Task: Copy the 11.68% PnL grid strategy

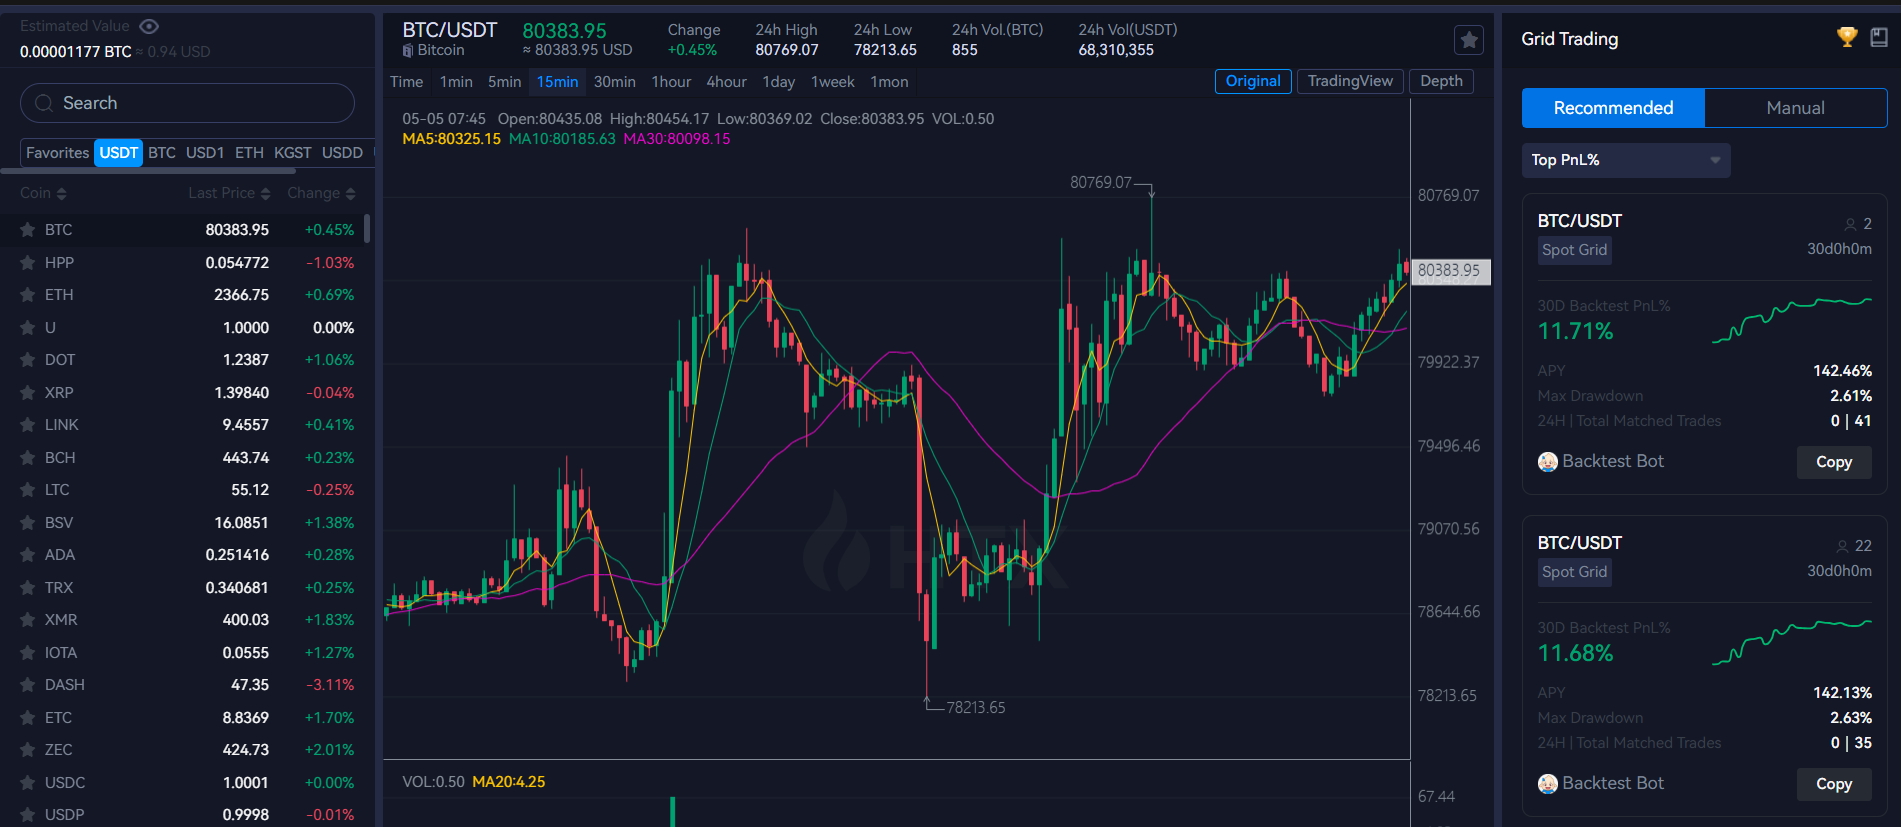Action: [1834, 784]
